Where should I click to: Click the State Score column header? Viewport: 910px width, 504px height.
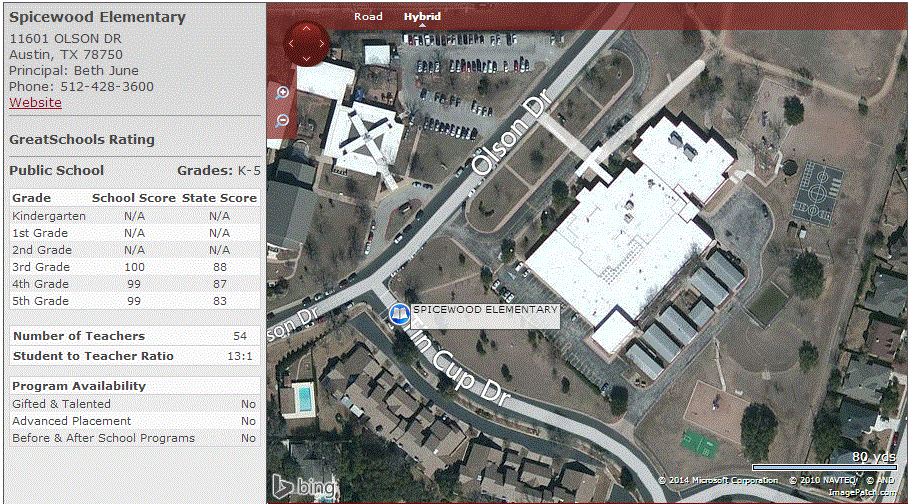[219, 198]
